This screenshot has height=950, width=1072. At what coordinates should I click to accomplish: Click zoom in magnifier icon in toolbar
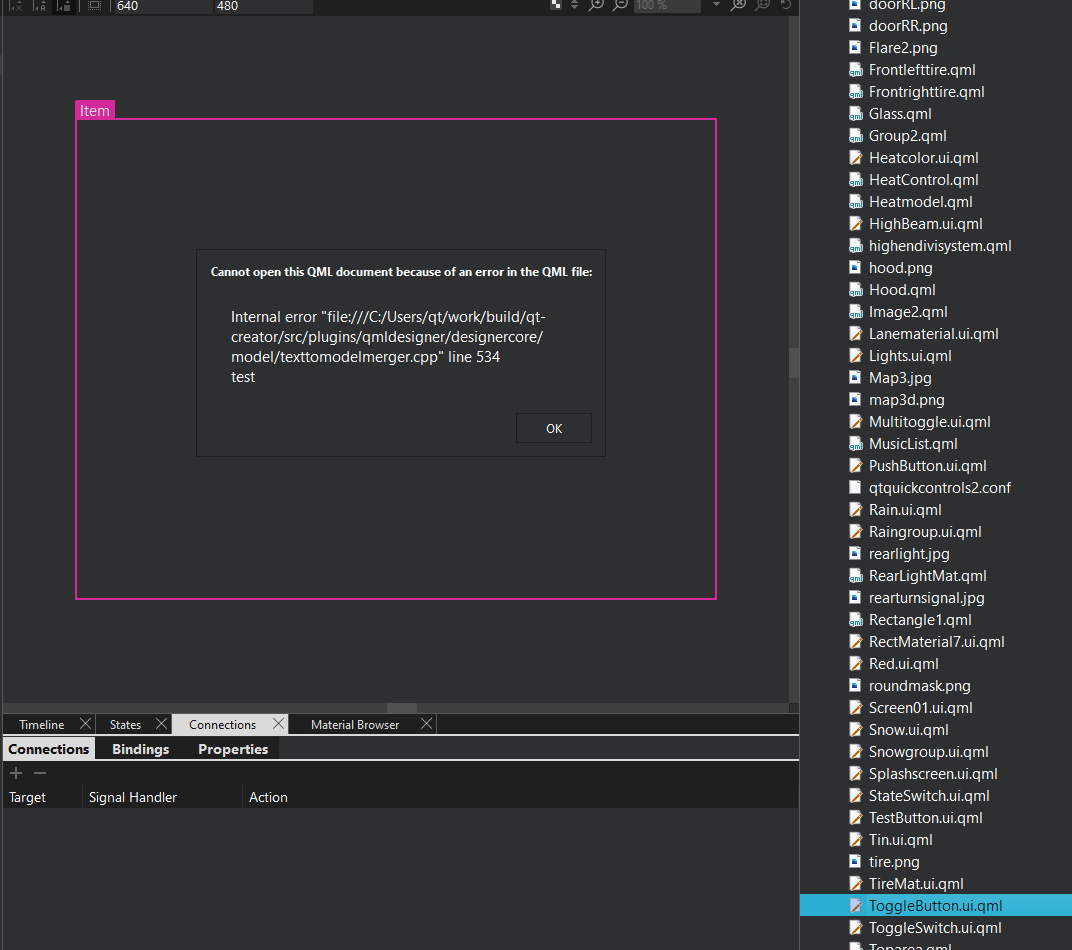pos(597,5)
